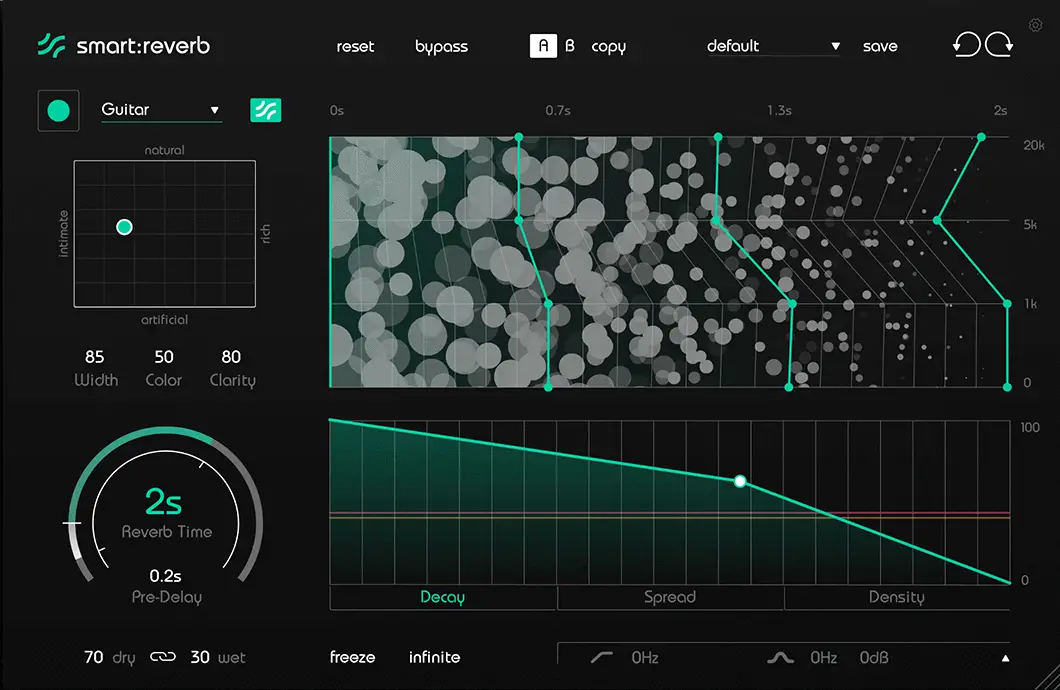Toggle the infinite button
The height and width of the screenshot is (690, 1060).
tap(434, 657)
